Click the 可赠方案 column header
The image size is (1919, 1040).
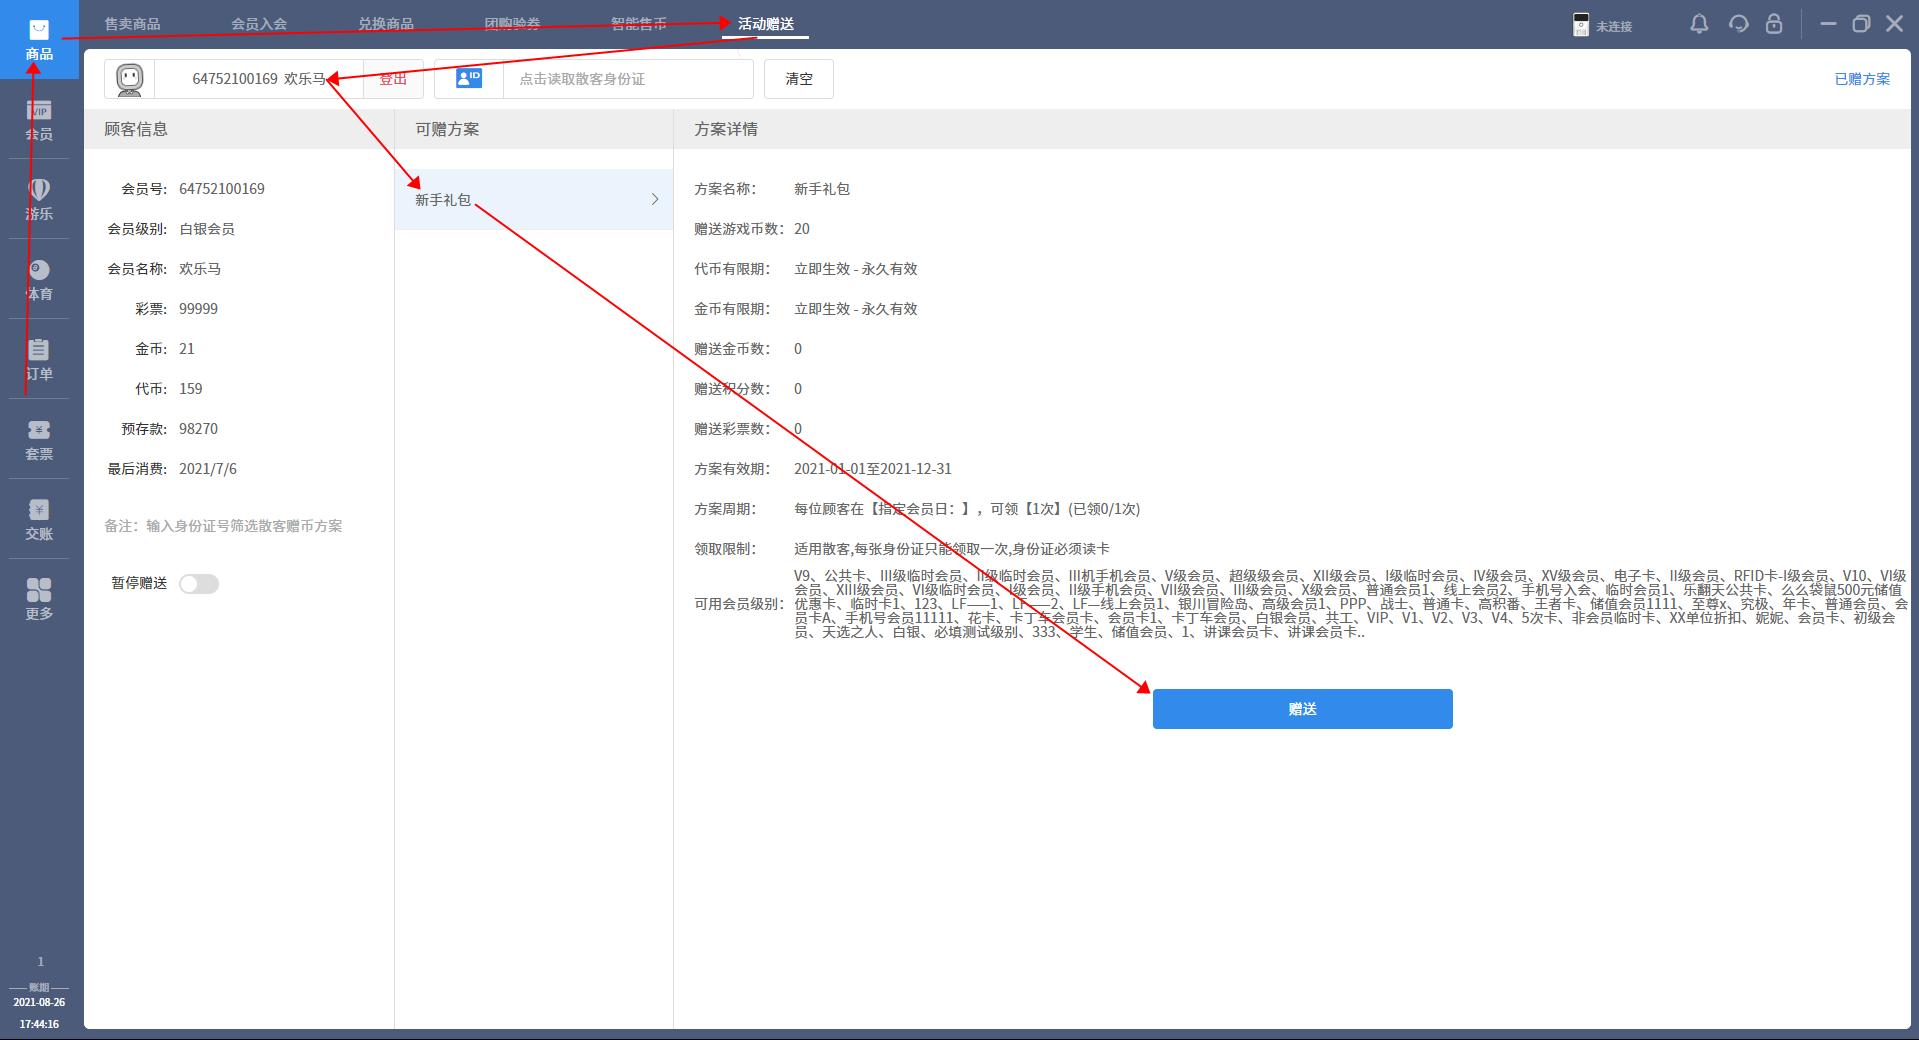click(447, 129)
